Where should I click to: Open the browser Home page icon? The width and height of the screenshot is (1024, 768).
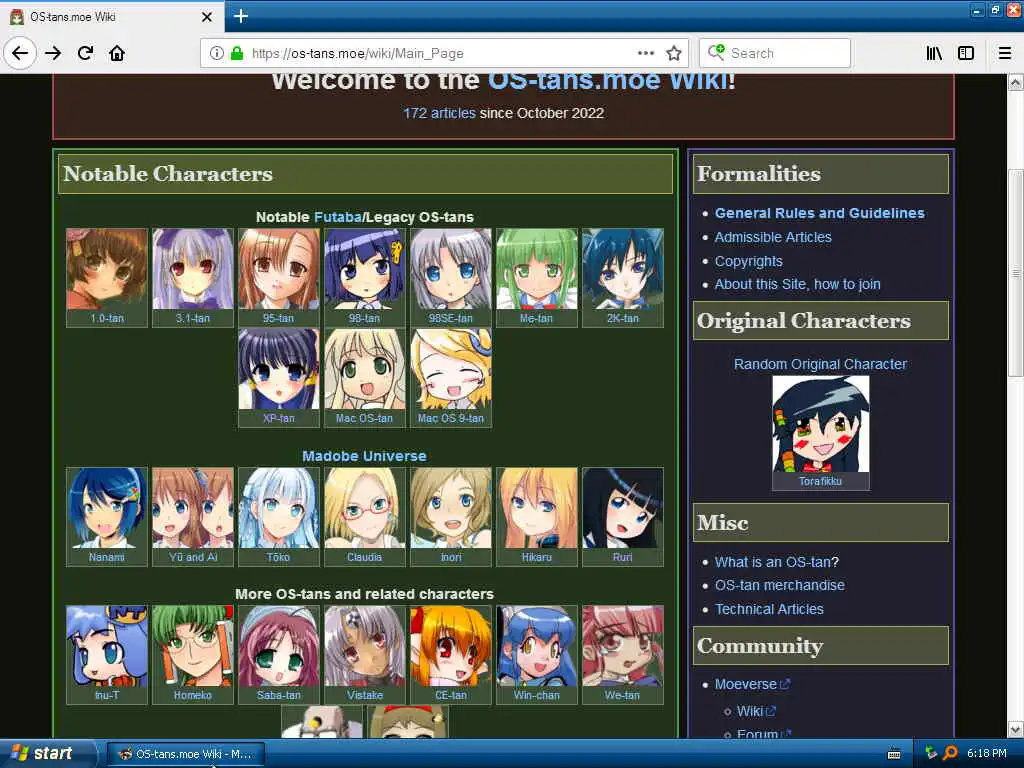(117, 53)
